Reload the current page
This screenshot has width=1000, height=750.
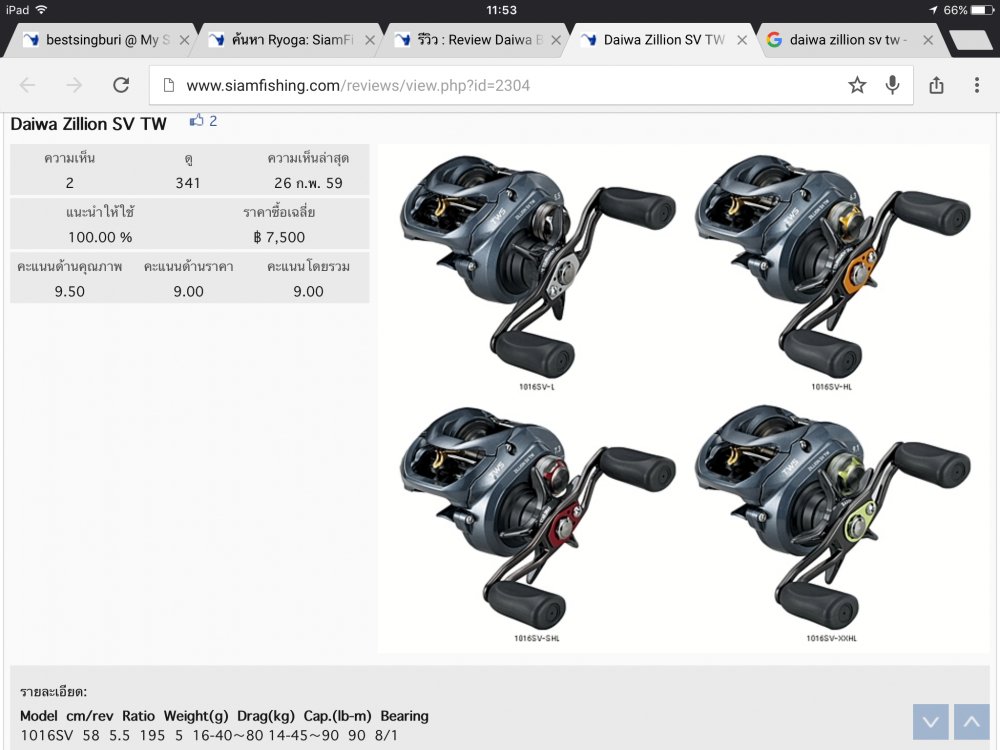click(121, 85)
